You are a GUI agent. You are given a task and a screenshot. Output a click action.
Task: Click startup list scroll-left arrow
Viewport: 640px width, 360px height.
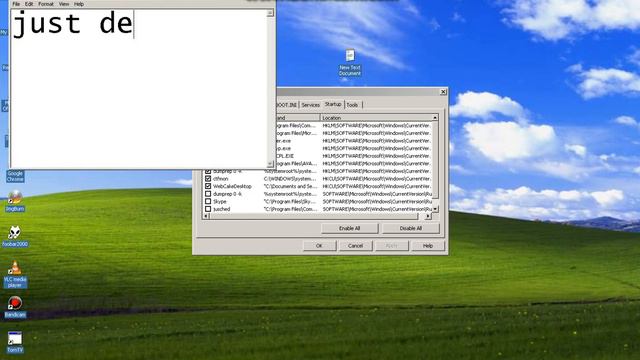[207, 216]
